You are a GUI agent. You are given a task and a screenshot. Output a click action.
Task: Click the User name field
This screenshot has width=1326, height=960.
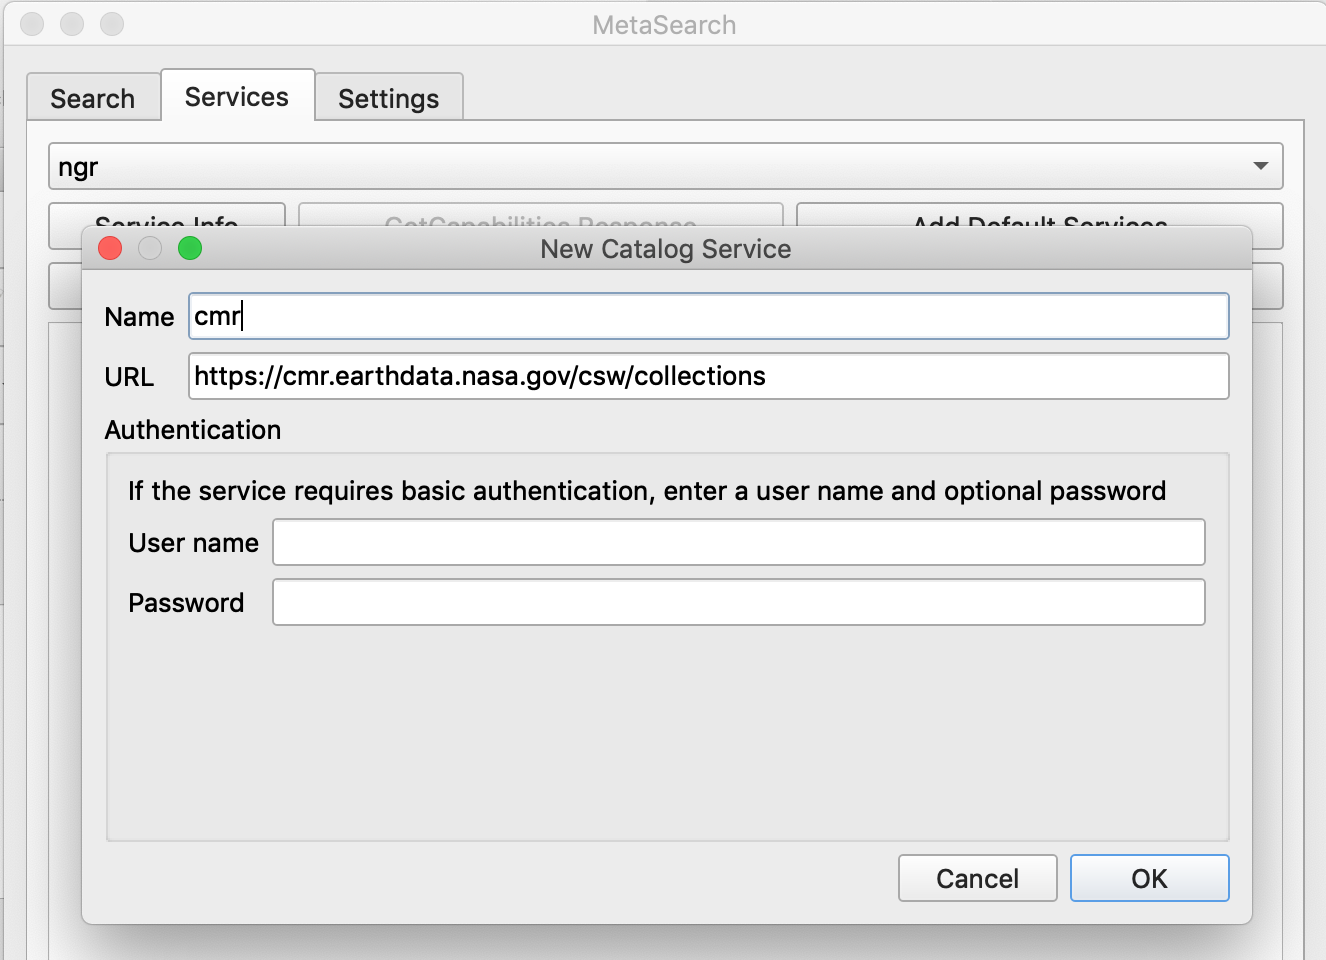pos(738,542)
